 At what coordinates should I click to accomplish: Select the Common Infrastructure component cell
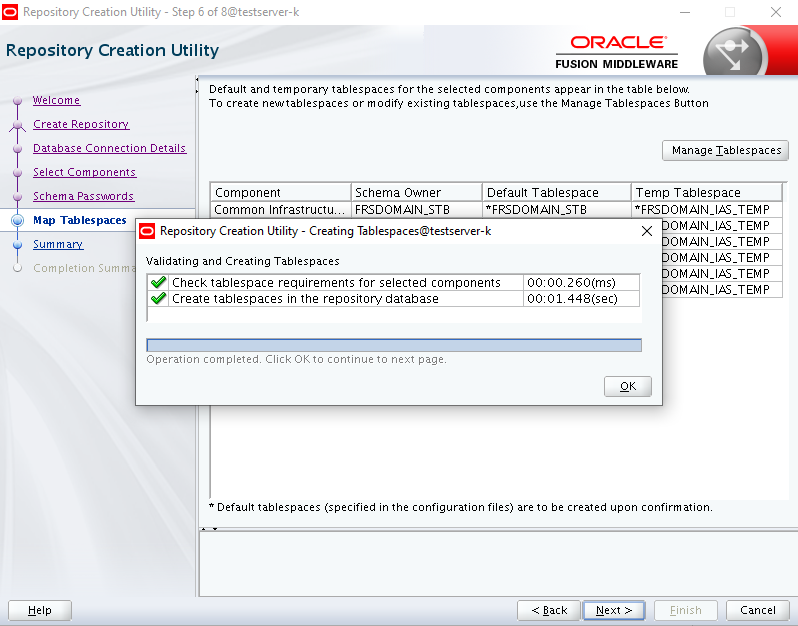pos(280,209)
